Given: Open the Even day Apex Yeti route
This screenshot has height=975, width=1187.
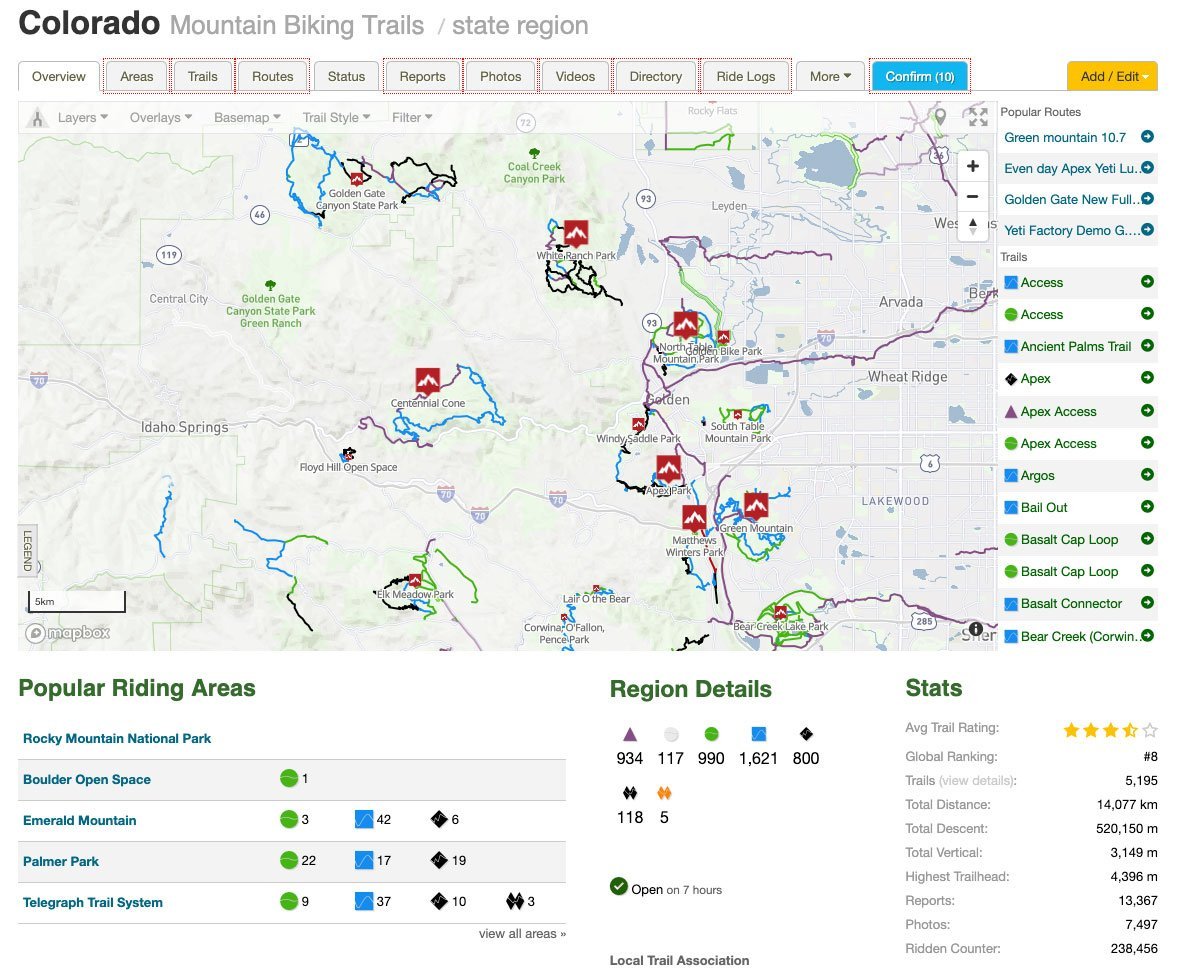Looking at the screenshot, I should click(1071, 168).
